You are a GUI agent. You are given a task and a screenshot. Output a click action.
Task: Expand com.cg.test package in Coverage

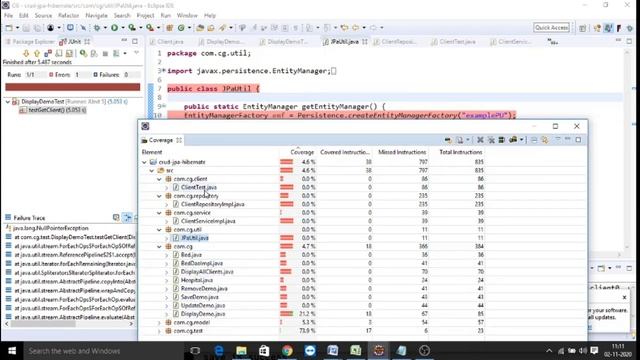point(160,331)
